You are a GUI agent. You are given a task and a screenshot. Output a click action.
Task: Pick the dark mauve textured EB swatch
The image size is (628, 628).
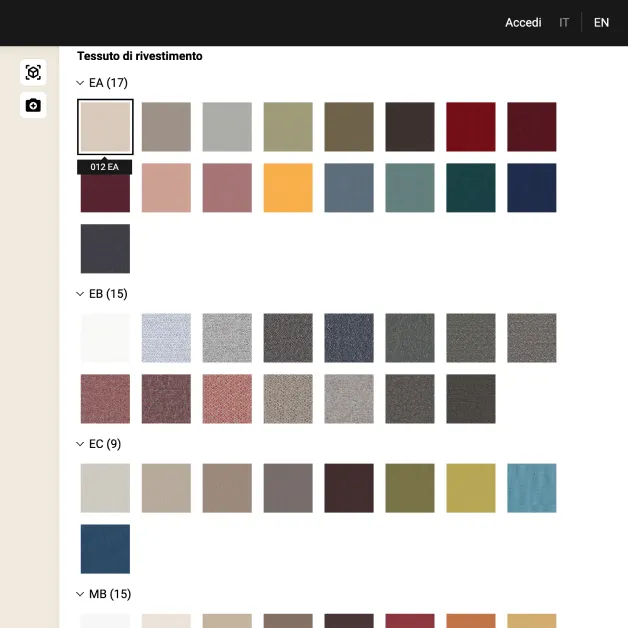pyautogui.click(x=166, y=399)
